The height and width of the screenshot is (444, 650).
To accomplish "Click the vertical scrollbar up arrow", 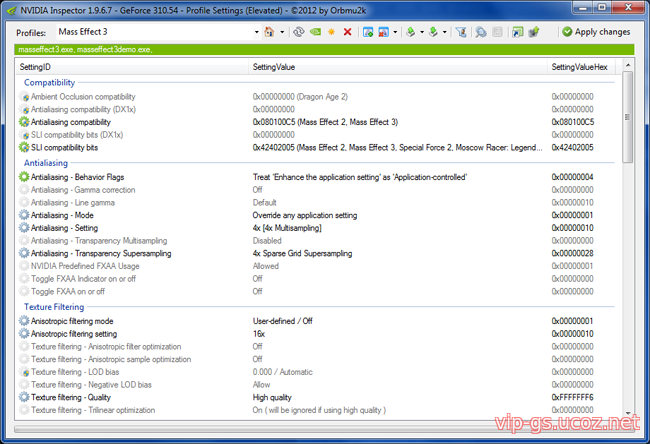I will pos(628,65).
